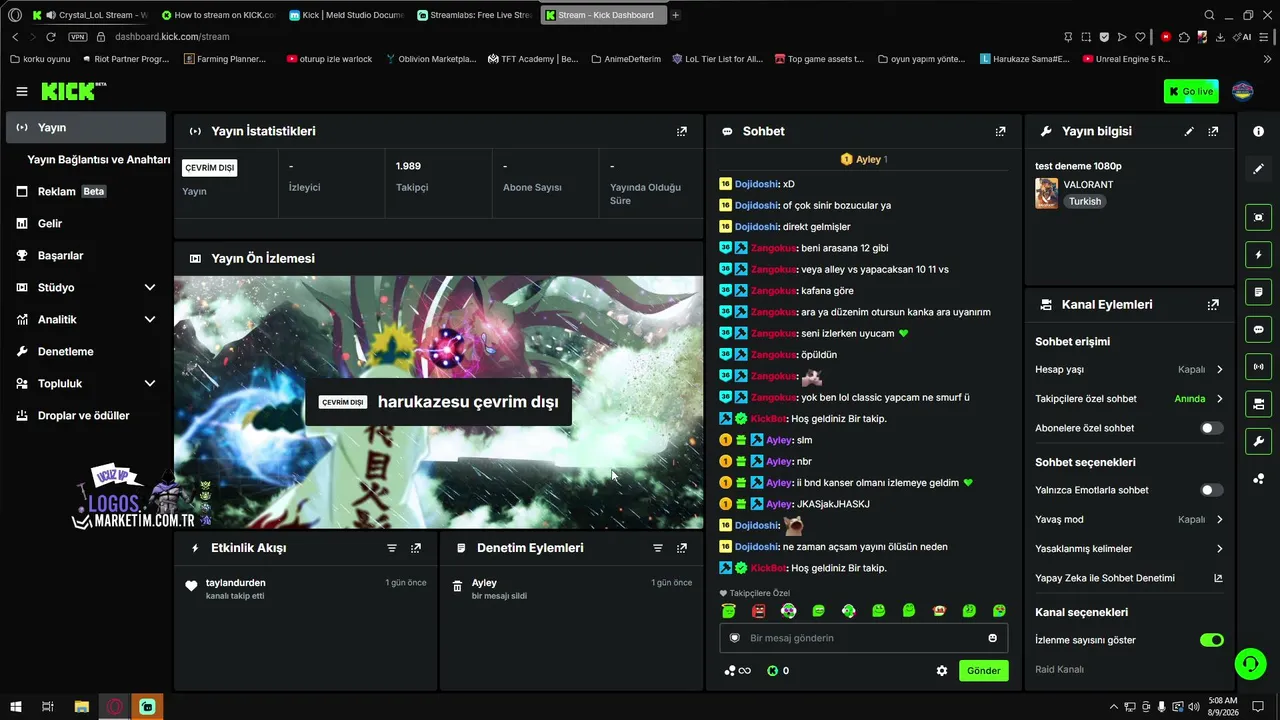Image resolution: width=1280 pixels, height=720 pixels.
Task: Pop out the Yayın İstatistikleri panel
Action: click(x=682, y=131)
